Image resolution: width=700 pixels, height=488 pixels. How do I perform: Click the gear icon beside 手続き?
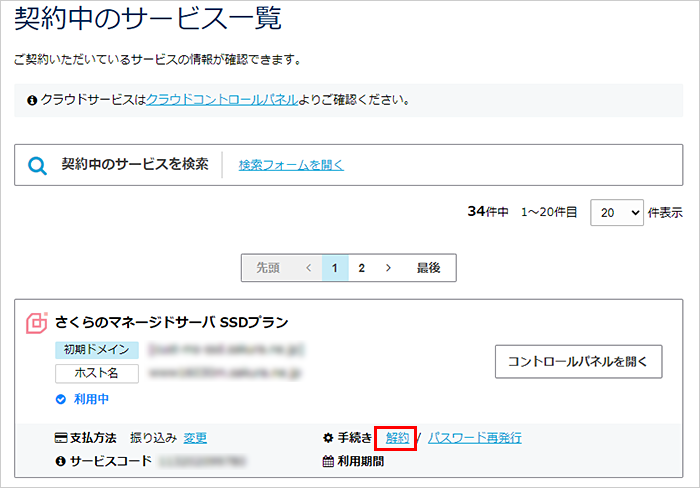pyautogui.click(x=328, y=438)
